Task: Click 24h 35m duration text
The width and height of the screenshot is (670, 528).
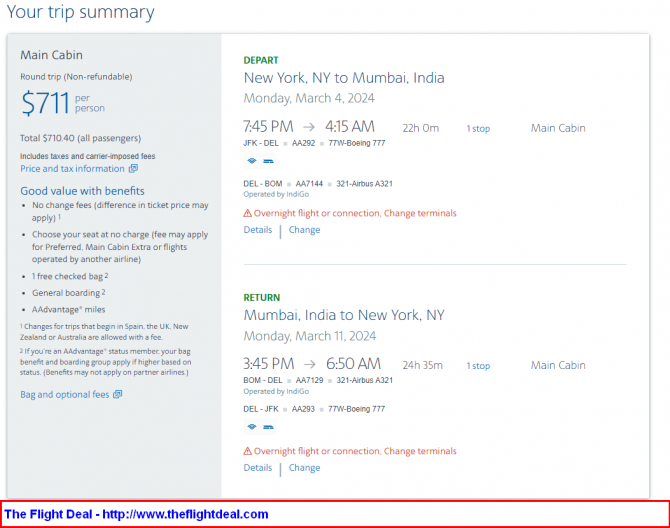Action: coord(423,365)
